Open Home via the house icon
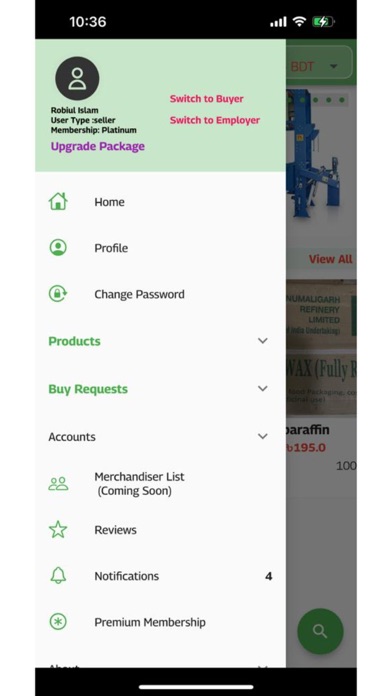This screenshot has height=696, width=392. pyautogui.click(x=58, y=201)
